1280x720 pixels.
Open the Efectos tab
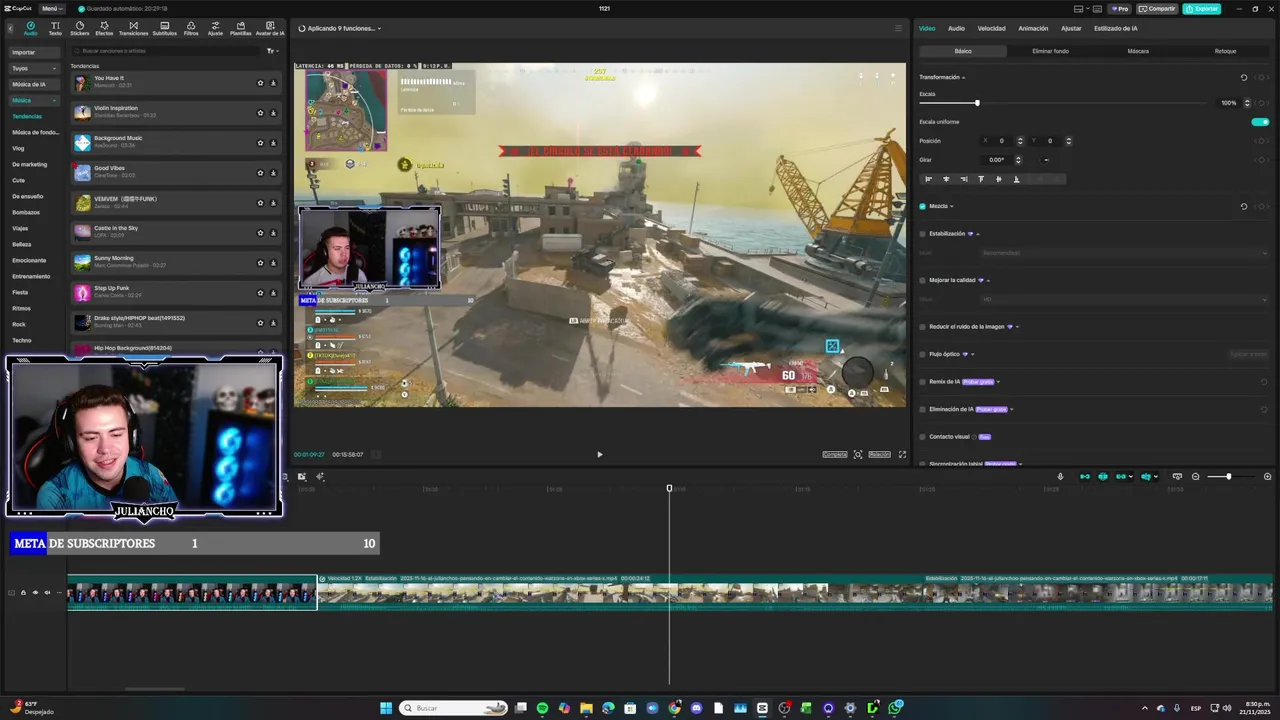(104, 28)
